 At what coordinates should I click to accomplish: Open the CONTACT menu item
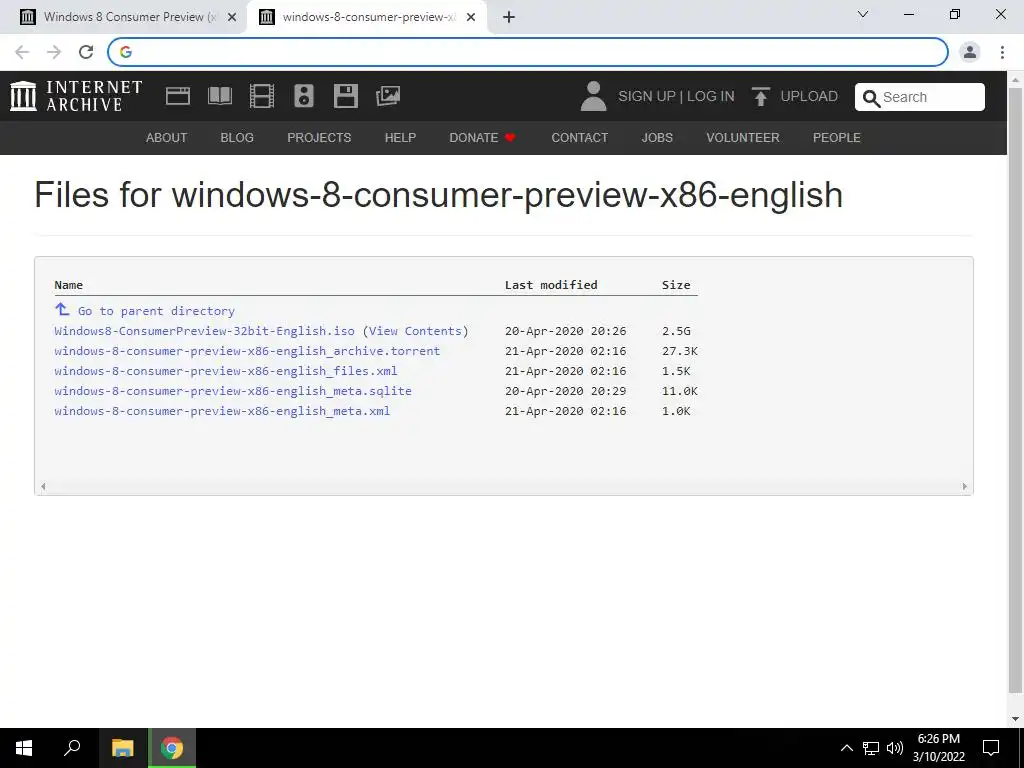pos(579,138)
